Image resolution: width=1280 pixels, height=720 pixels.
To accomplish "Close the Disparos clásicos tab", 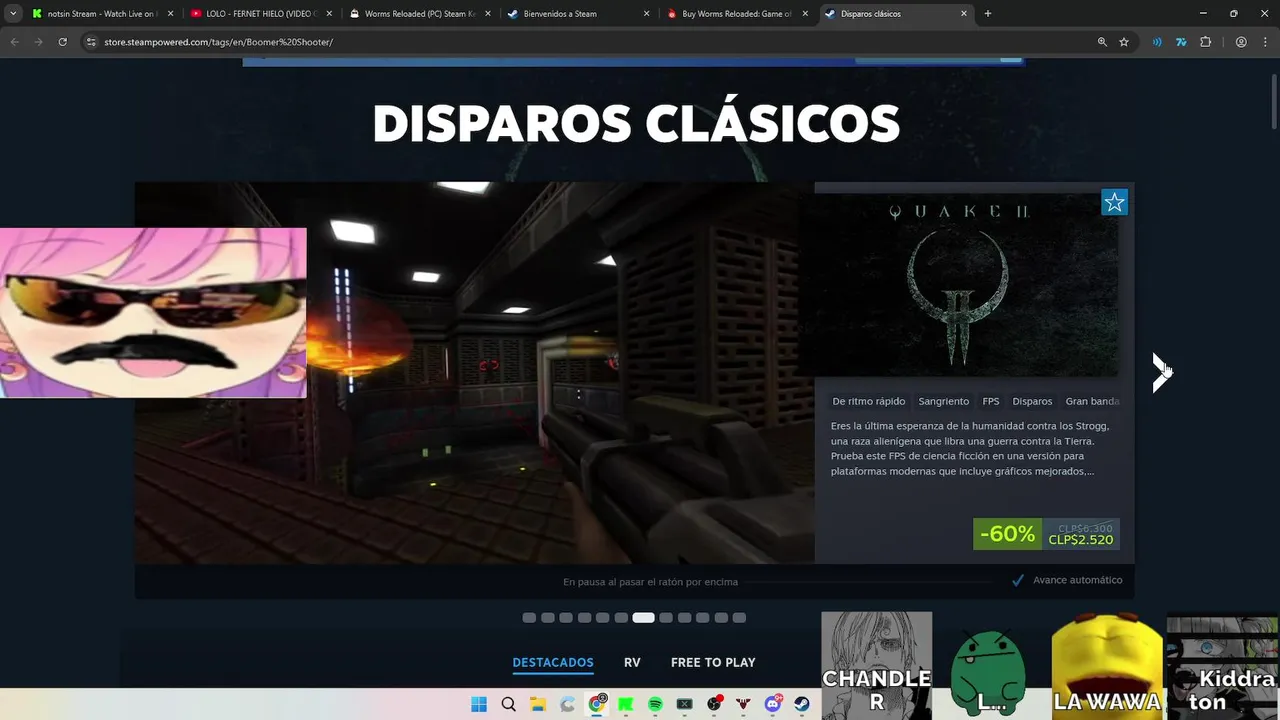I will tap(964, 14).
